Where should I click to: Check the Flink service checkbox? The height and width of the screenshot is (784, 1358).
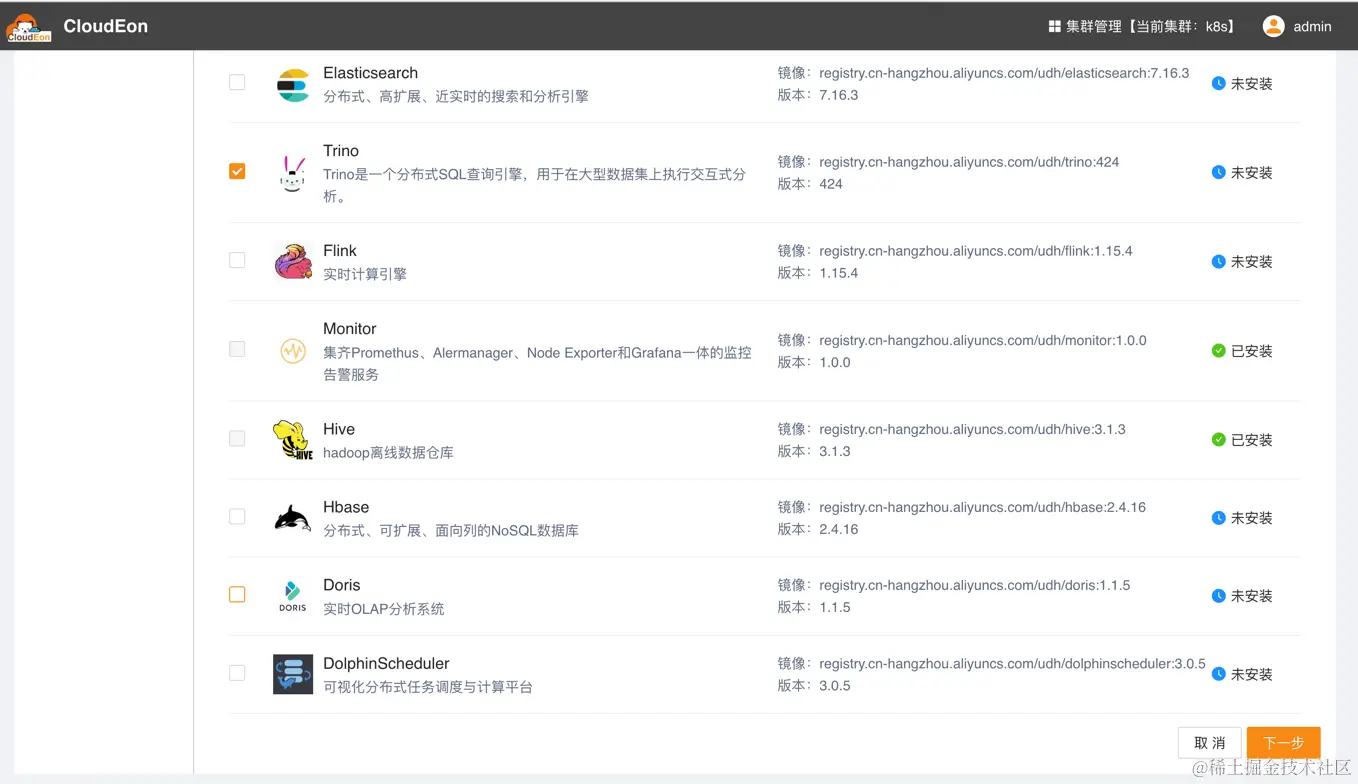[x=237, y=260]
